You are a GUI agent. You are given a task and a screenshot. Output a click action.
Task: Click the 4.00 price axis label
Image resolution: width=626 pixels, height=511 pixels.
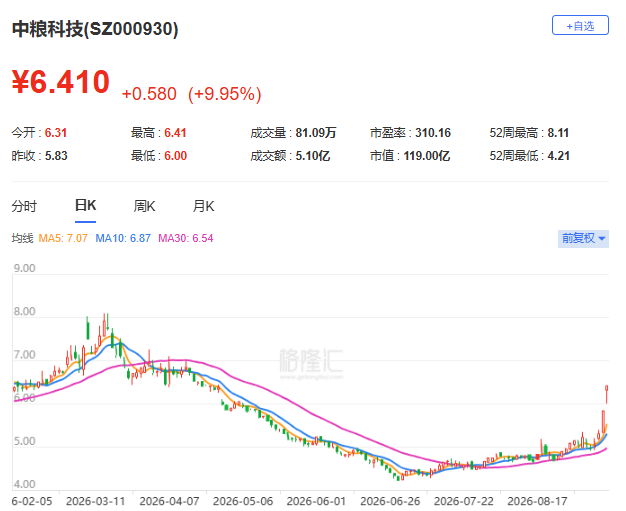[24, 484]
